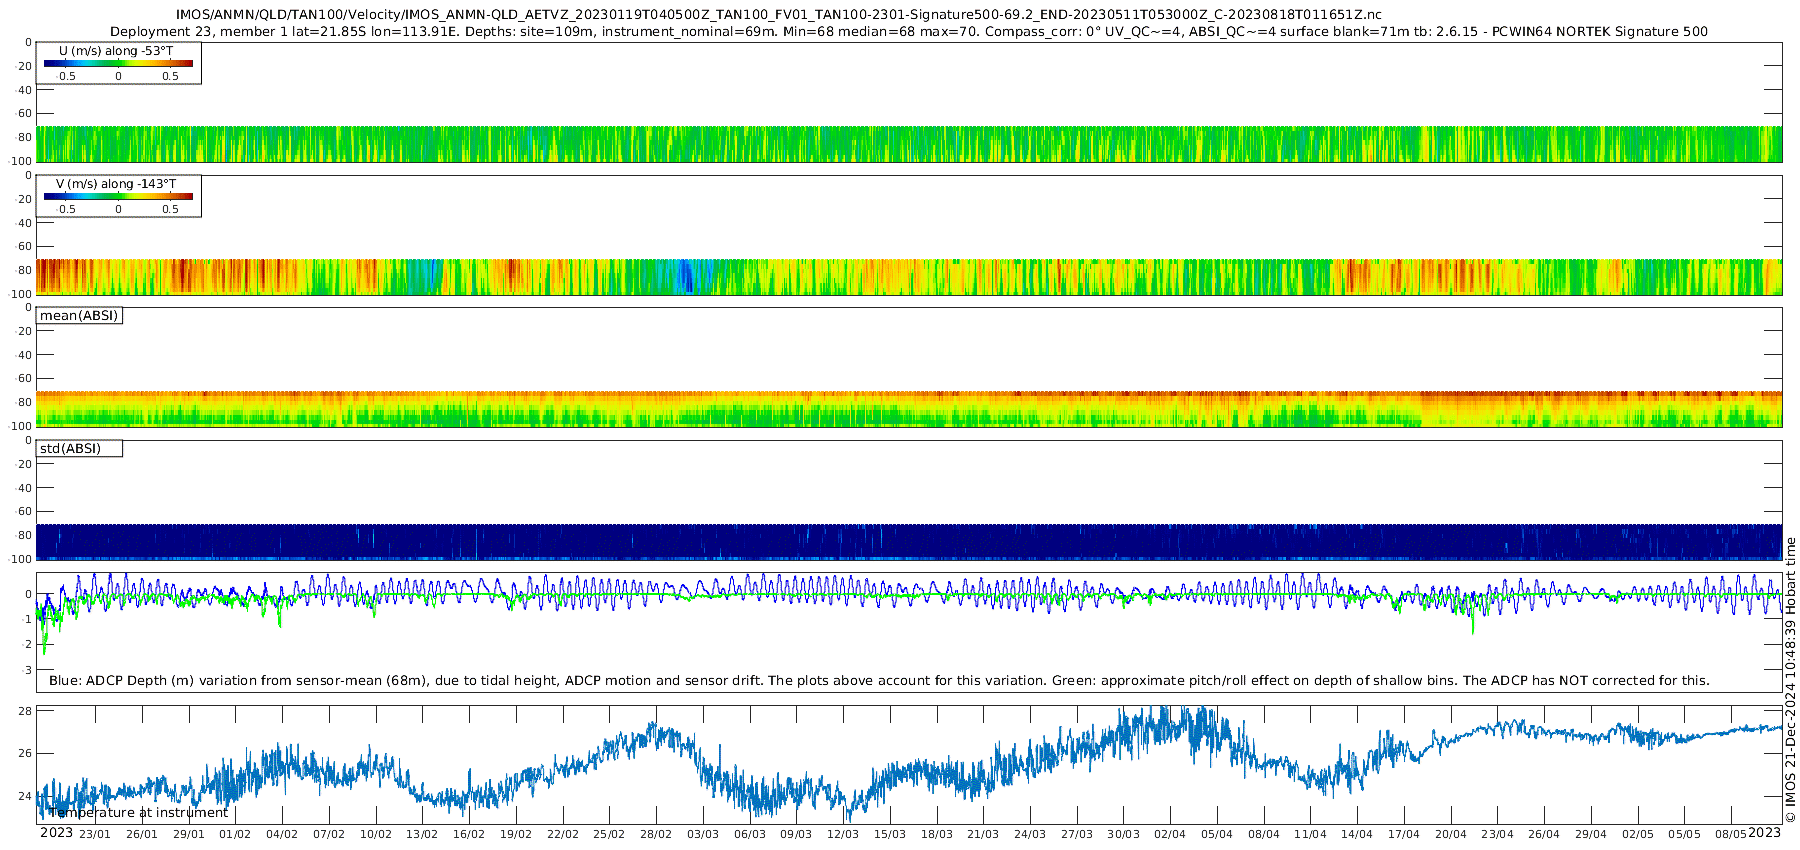Select the mean(ABSI) panel label
Image resolution: width=1800 pixels, height=850 pixels.
pos(79,316)
